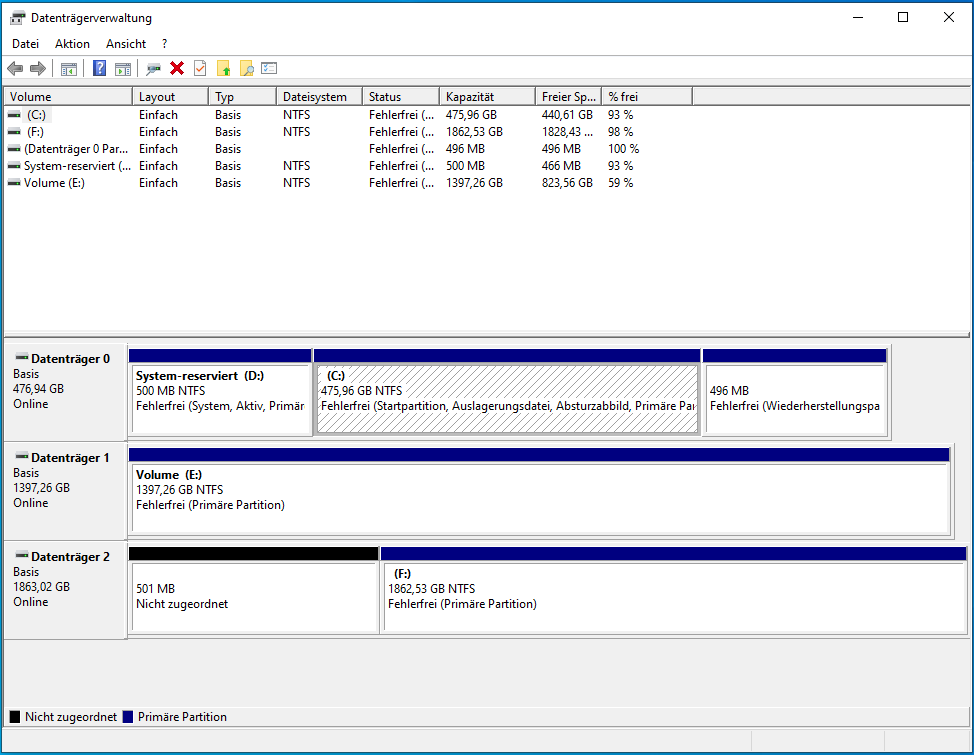Click the Datenträger 1 disk label panel
The height and width of the screenshot is (755, 974).
pos(65,492)
